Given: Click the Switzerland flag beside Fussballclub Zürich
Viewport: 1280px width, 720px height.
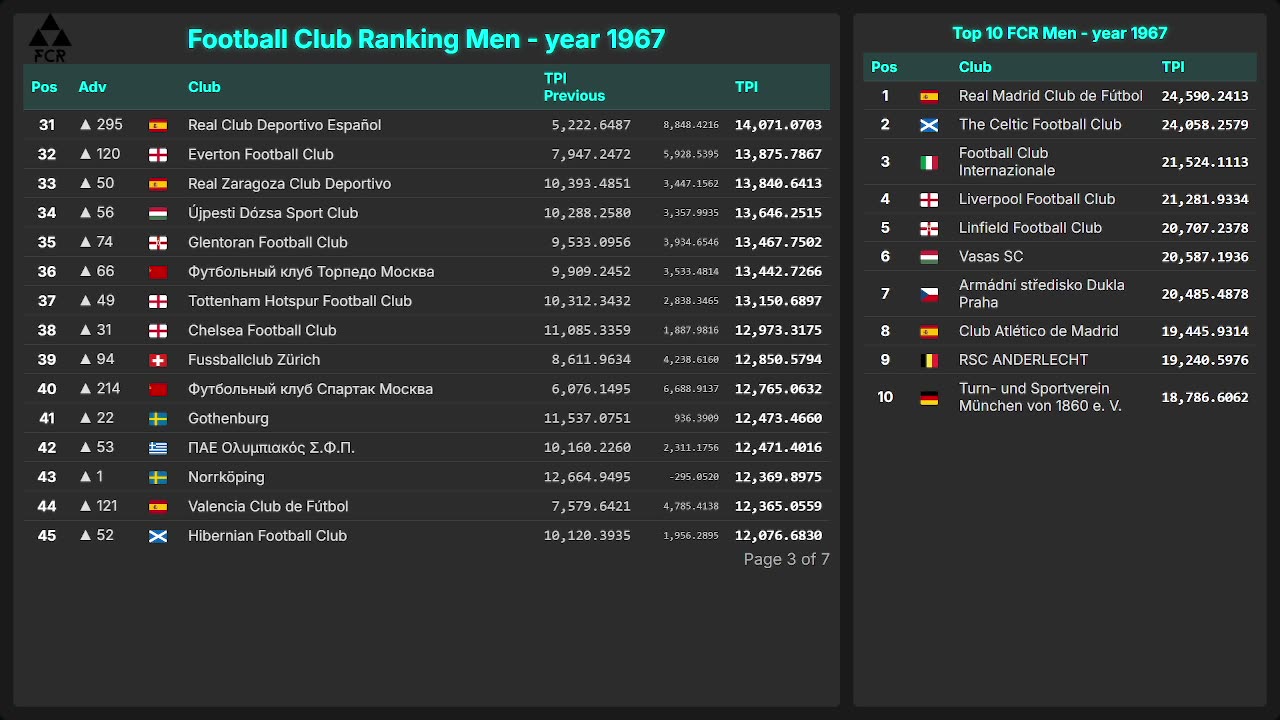Looking at the screenshot, I should point(158,360).
